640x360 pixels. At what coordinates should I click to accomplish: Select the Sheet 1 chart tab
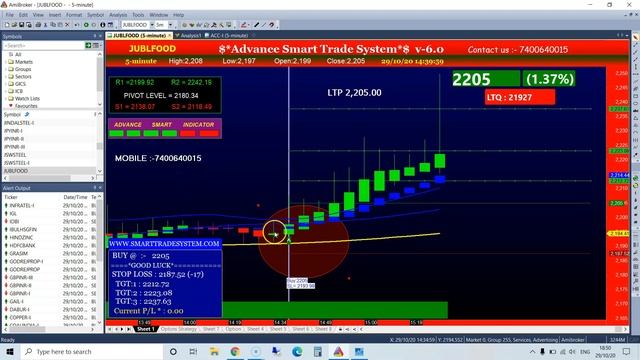point(145,329)
